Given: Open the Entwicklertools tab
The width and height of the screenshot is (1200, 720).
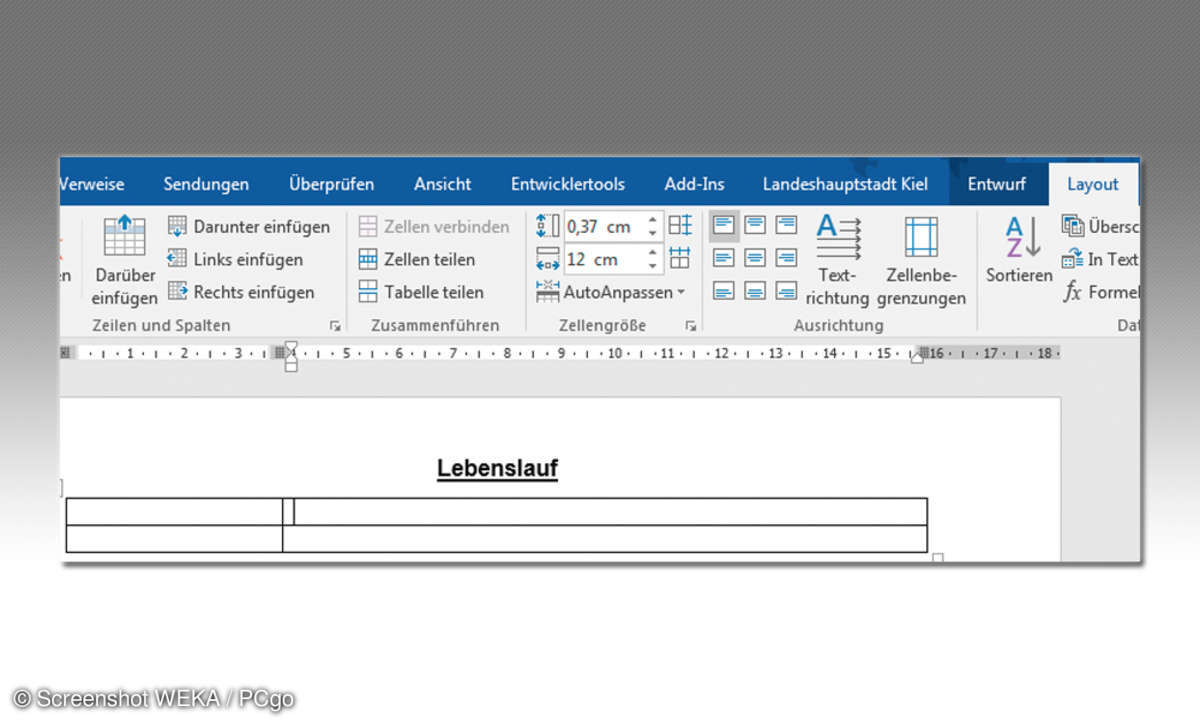Looking at the screenshot, I should [568, 184].
